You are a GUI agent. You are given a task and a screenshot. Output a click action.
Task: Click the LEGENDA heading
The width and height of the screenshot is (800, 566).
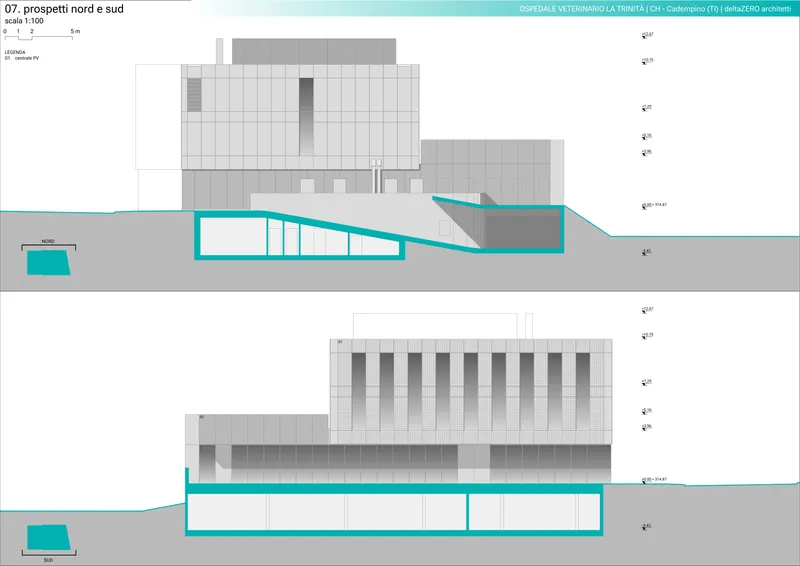pyautogui.click(x=15, y=52)
